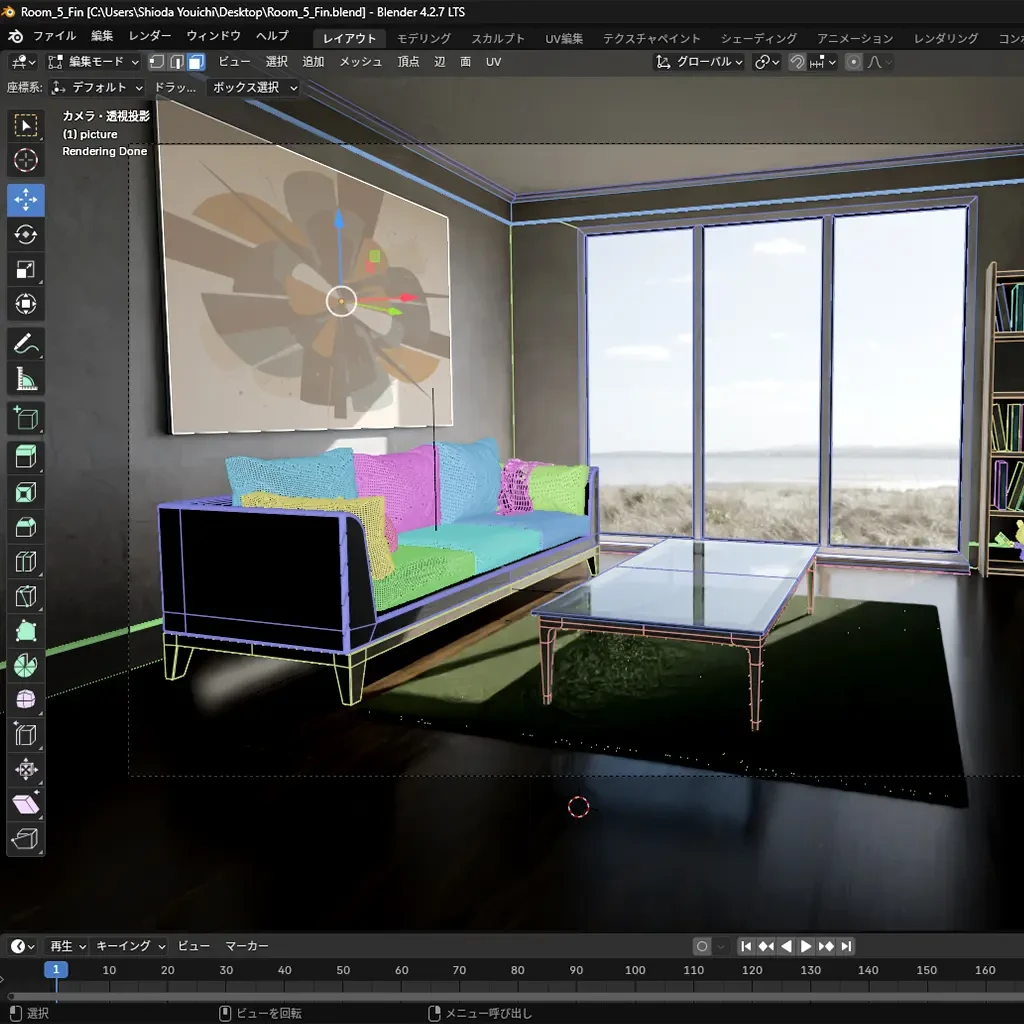Open the 編集モード mode dropdown
Screen dimensions: 1024x1024
click(x=94, y=62)
